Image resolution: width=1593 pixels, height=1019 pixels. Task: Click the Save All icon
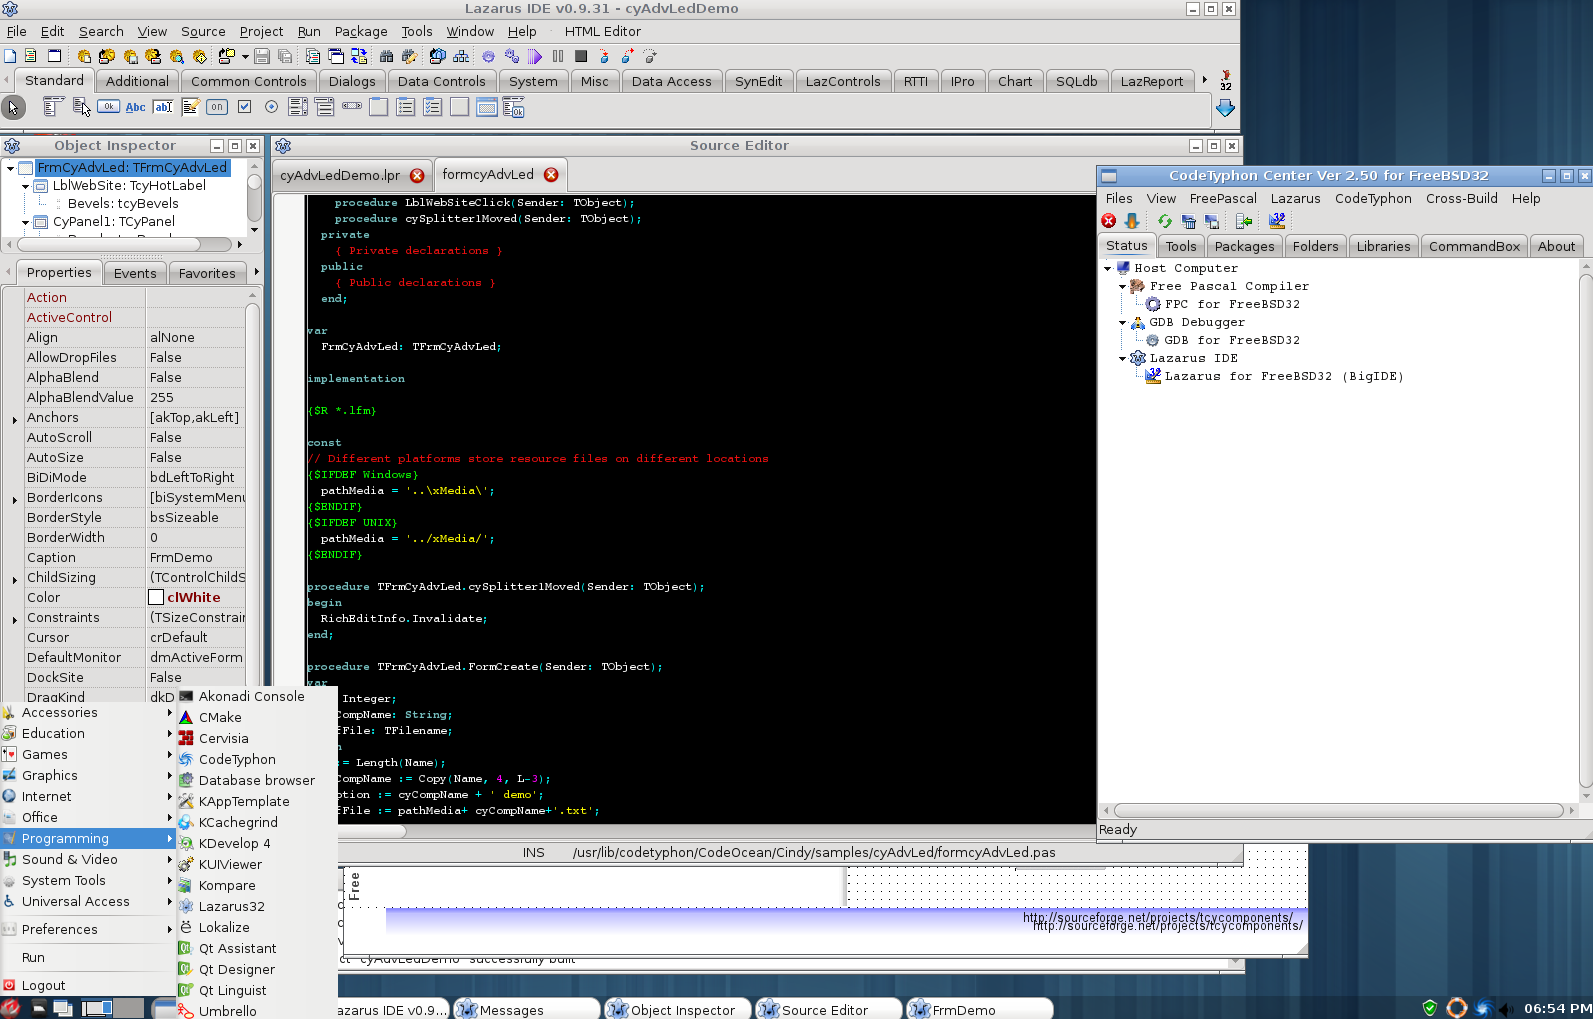(x=285, y=56)
